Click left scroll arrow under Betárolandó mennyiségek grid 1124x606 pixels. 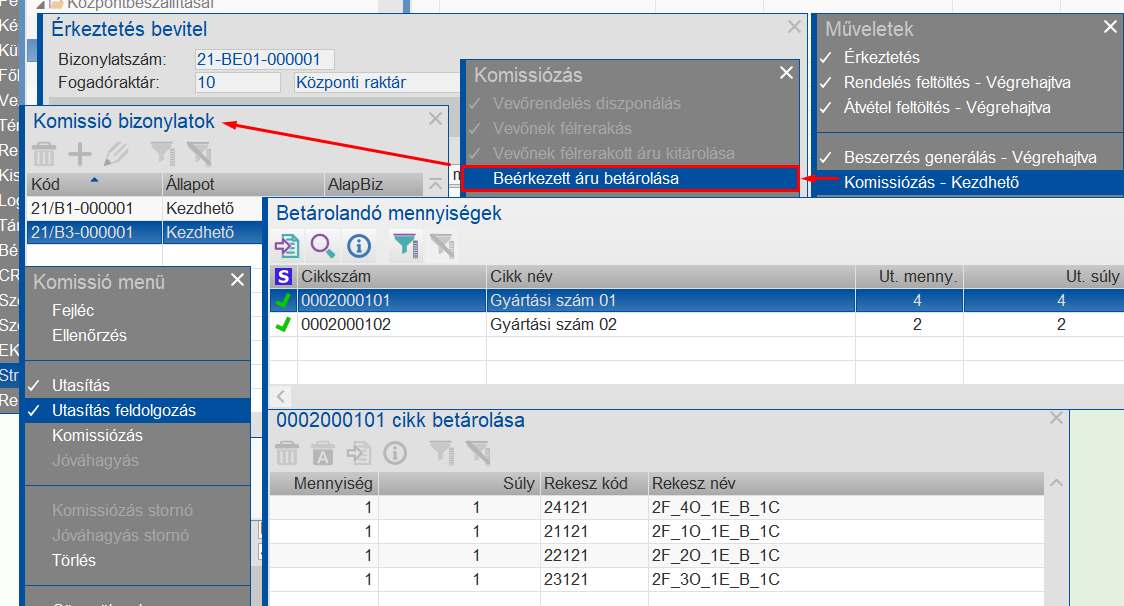pyautogui.click(x=281, y=396)
